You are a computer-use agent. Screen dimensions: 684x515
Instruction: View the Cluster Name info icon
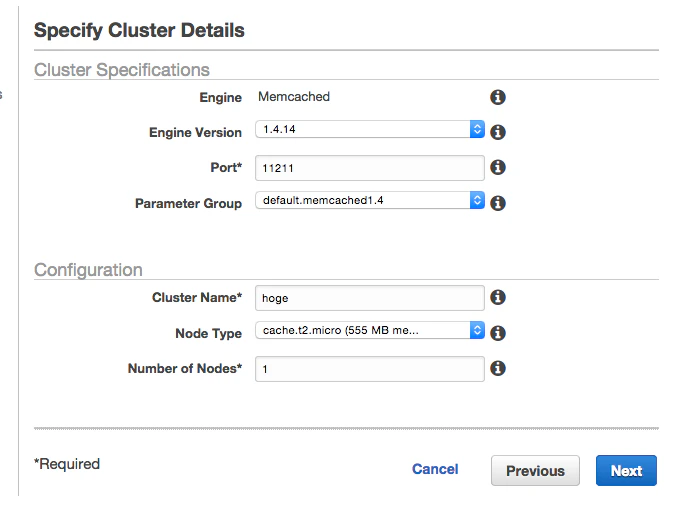pyautogui.click(x=498, y=297)
